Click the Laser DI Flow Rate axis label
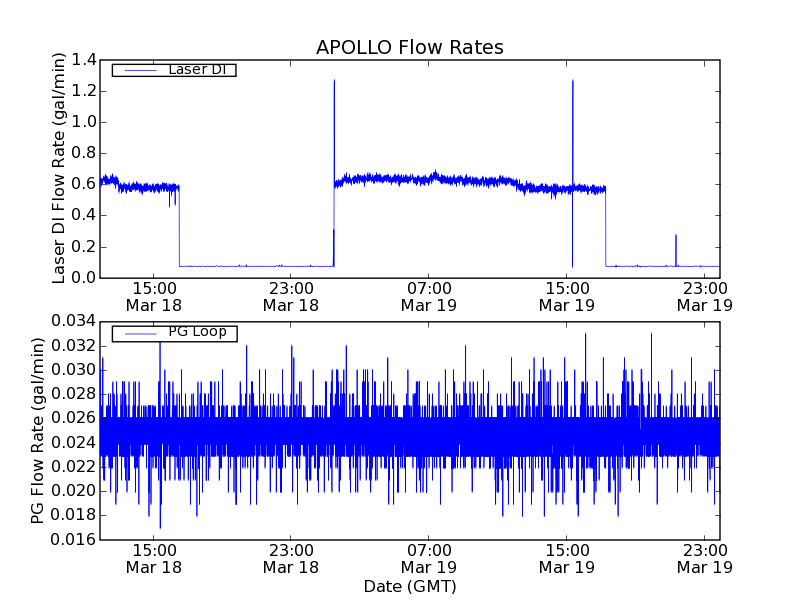The image size is (800, 600). (59, 168)
